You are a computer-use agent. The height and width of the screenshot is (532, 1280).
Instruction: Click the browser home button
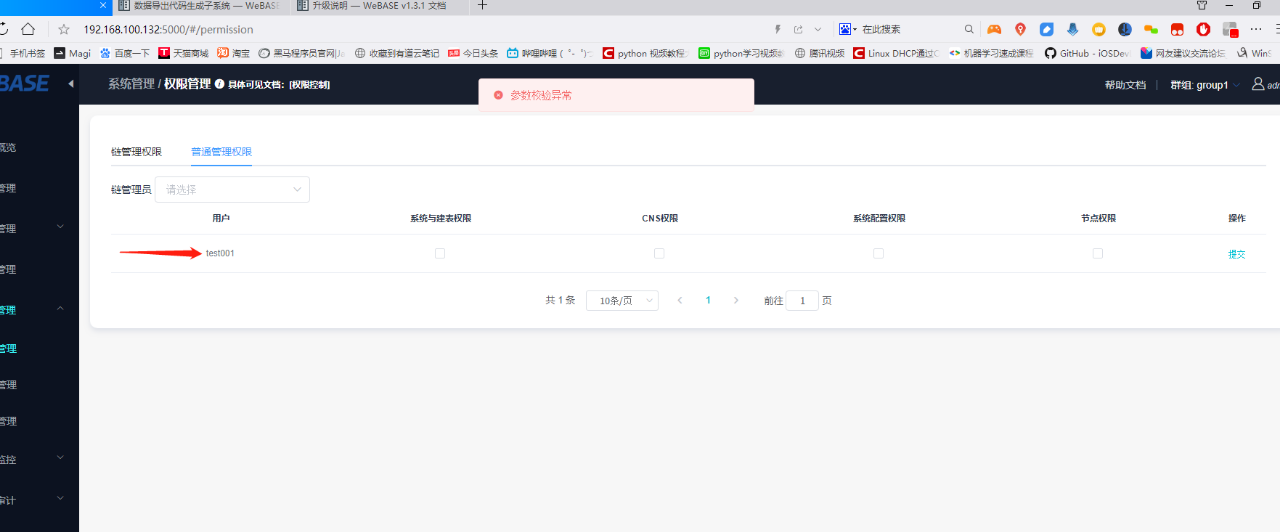pyautogui.click(x=28, y=29)
